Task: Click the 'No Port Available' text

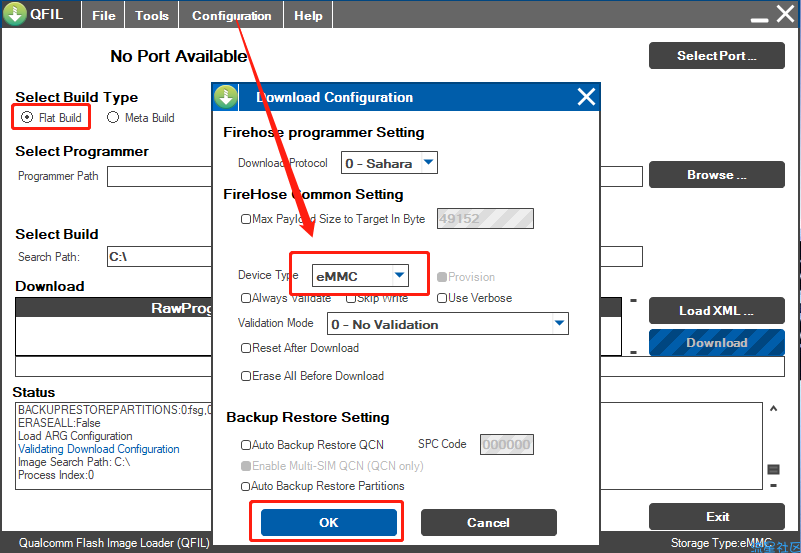Action: pos(179,56)
